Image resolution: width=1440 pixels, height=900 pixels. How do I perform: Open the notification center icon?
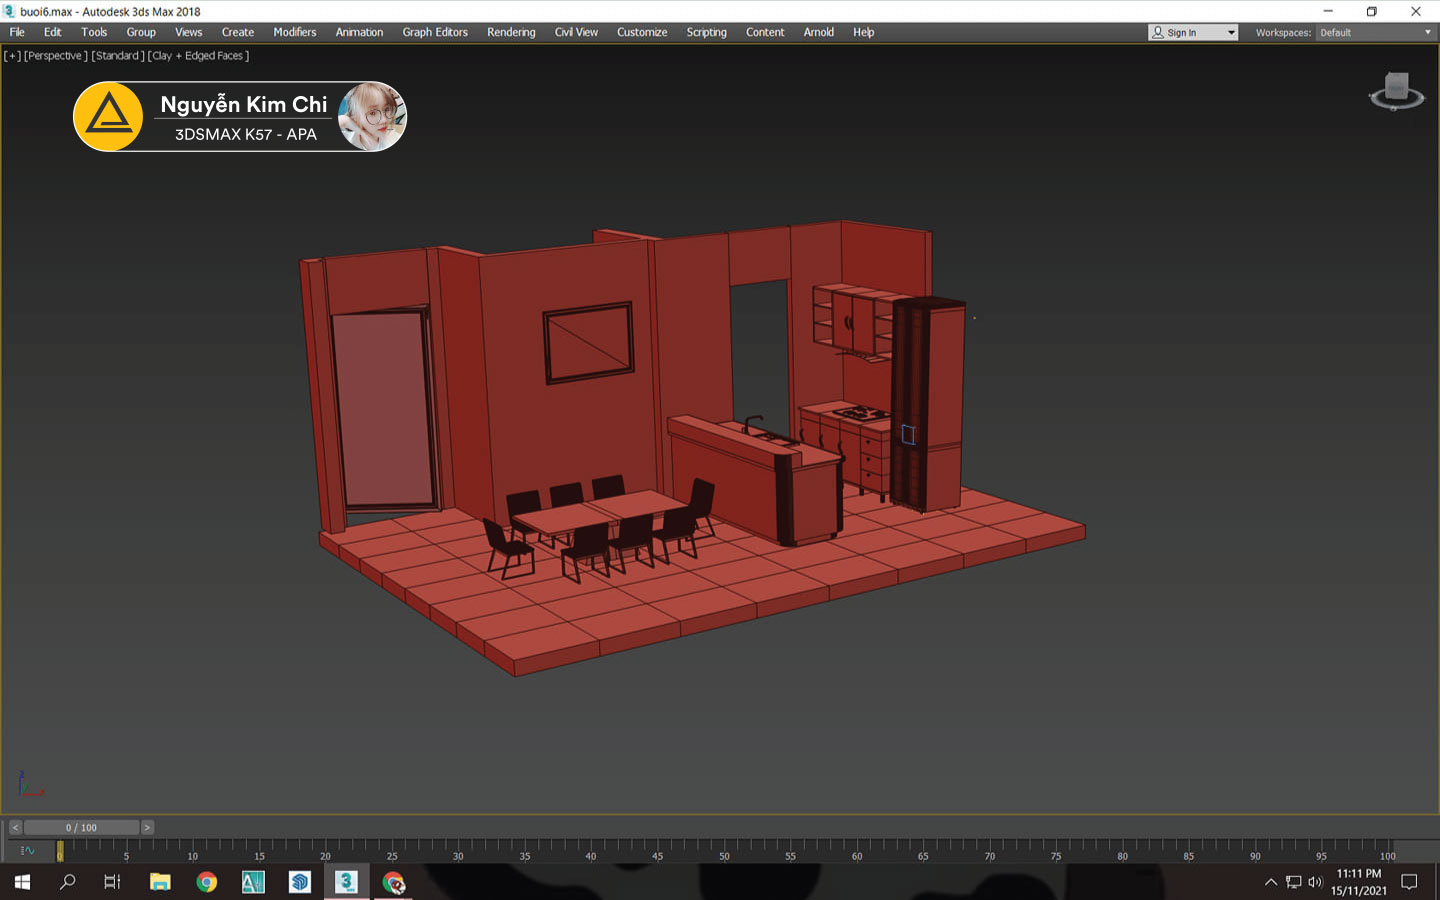pyautogui.click(x=1409, y=882)
